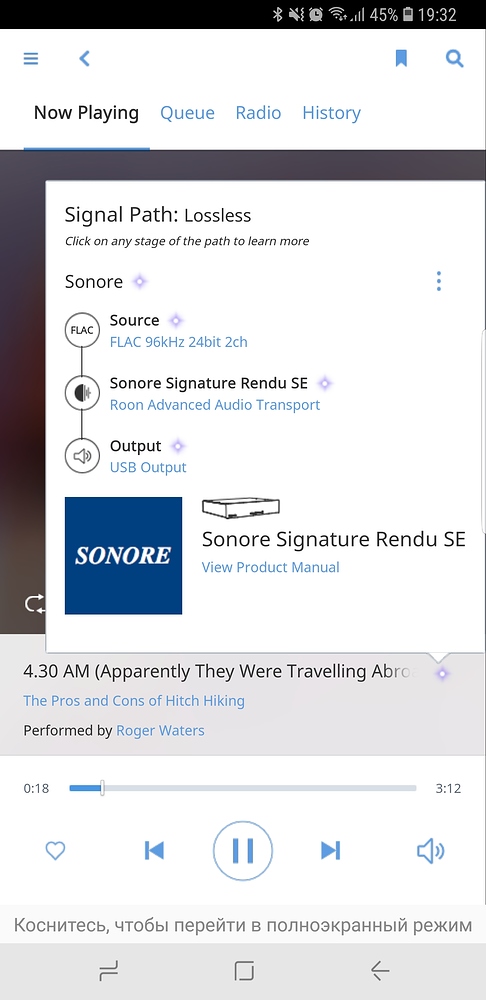Go back with the left chevron

click(84, 59)
